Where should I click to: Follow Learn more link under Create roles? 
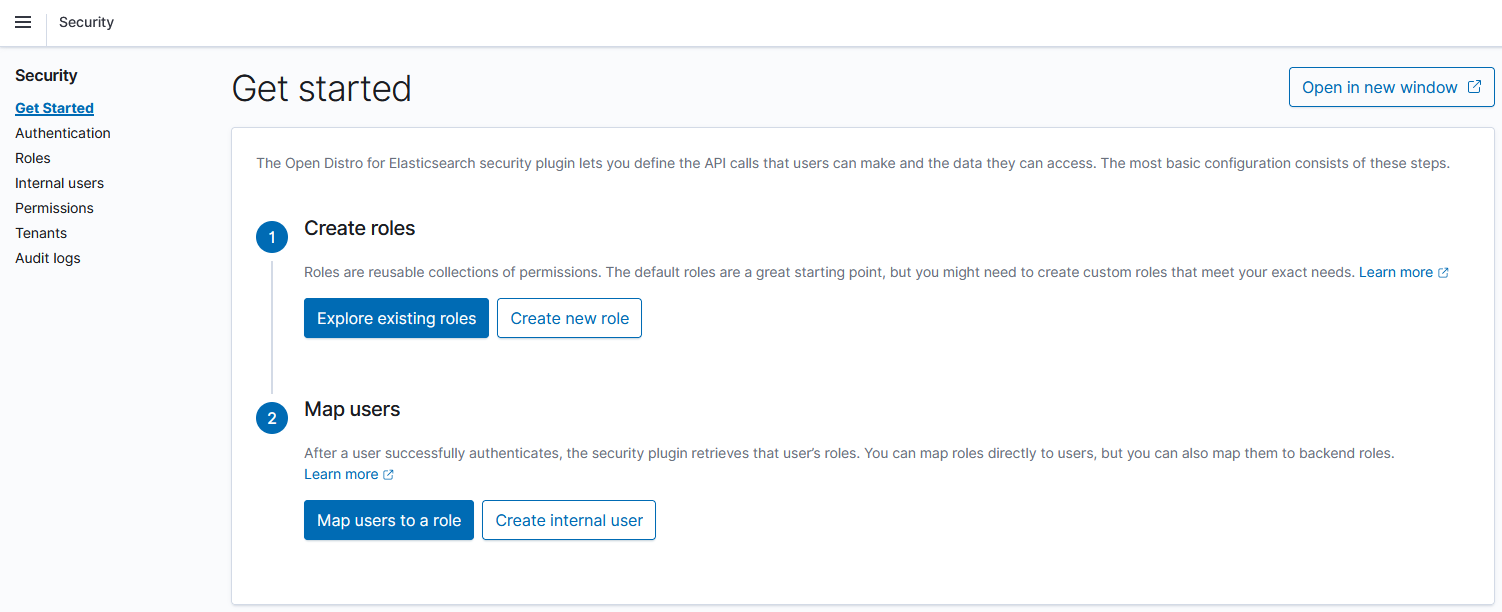coord(1396,272)
